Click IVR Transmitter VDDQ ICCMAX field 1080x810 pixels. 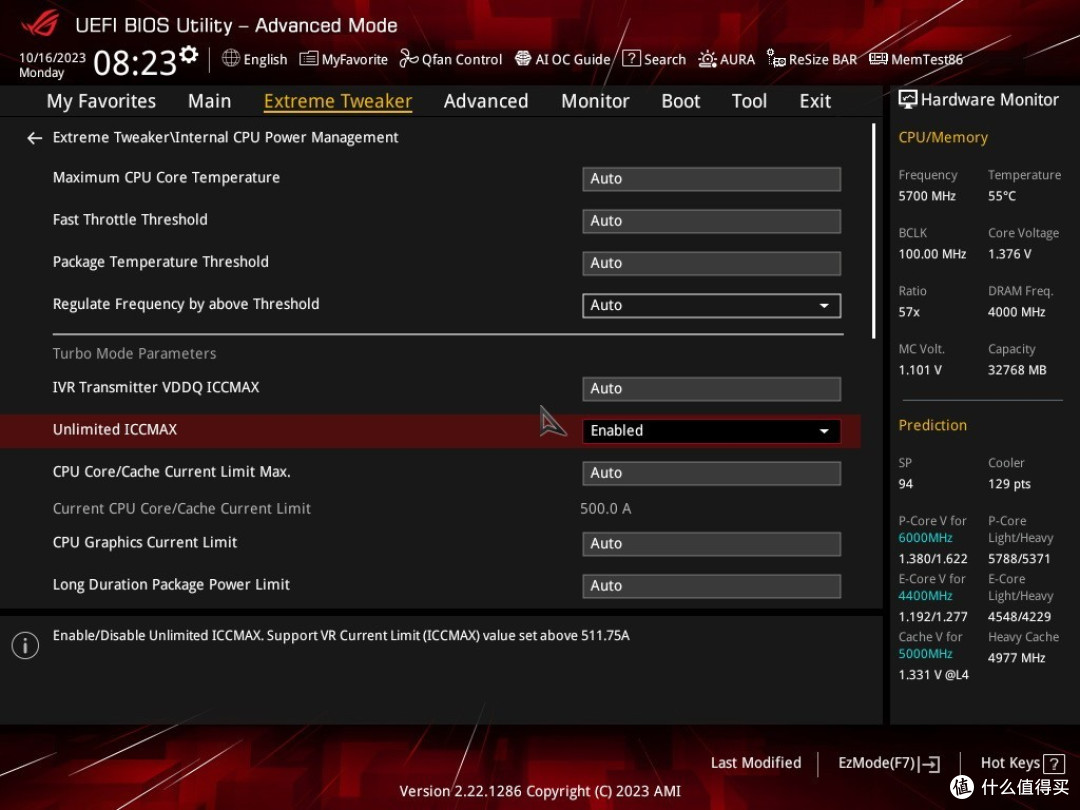pyautogui.click(x=712, y=388)
